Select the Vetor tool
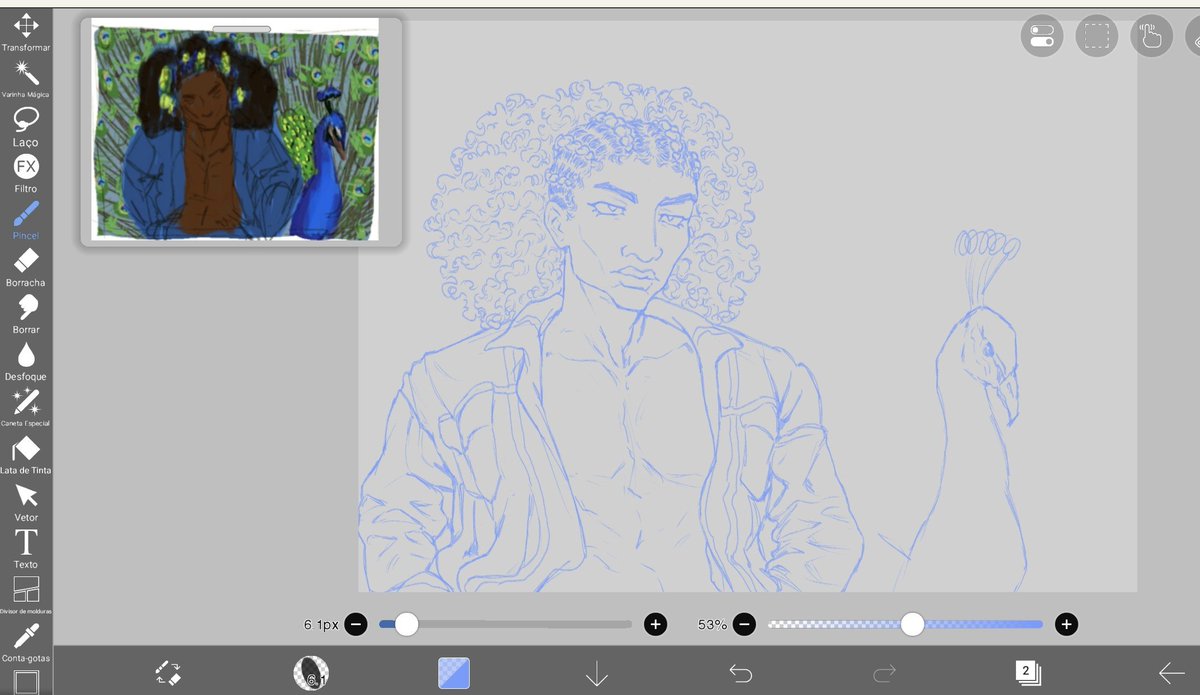Screen dimensions: 1200x695 (x=26, y=503)
